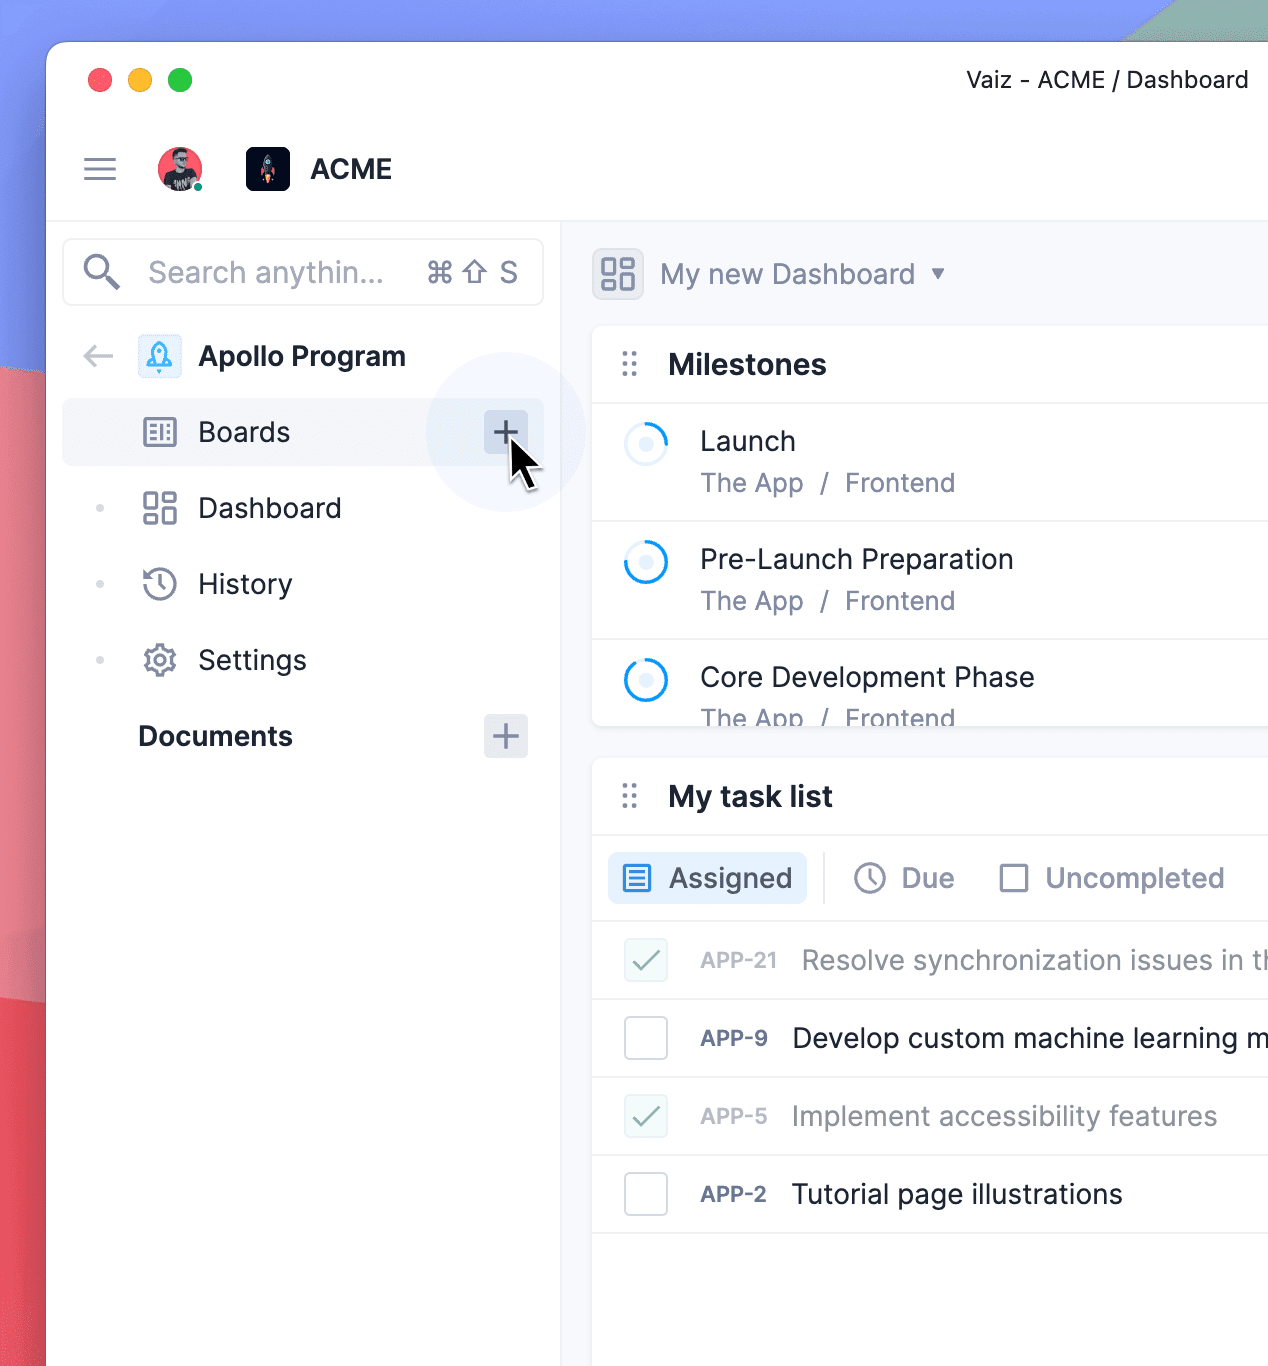Click the plus icon next to Boards

click(x=506, y=432)
